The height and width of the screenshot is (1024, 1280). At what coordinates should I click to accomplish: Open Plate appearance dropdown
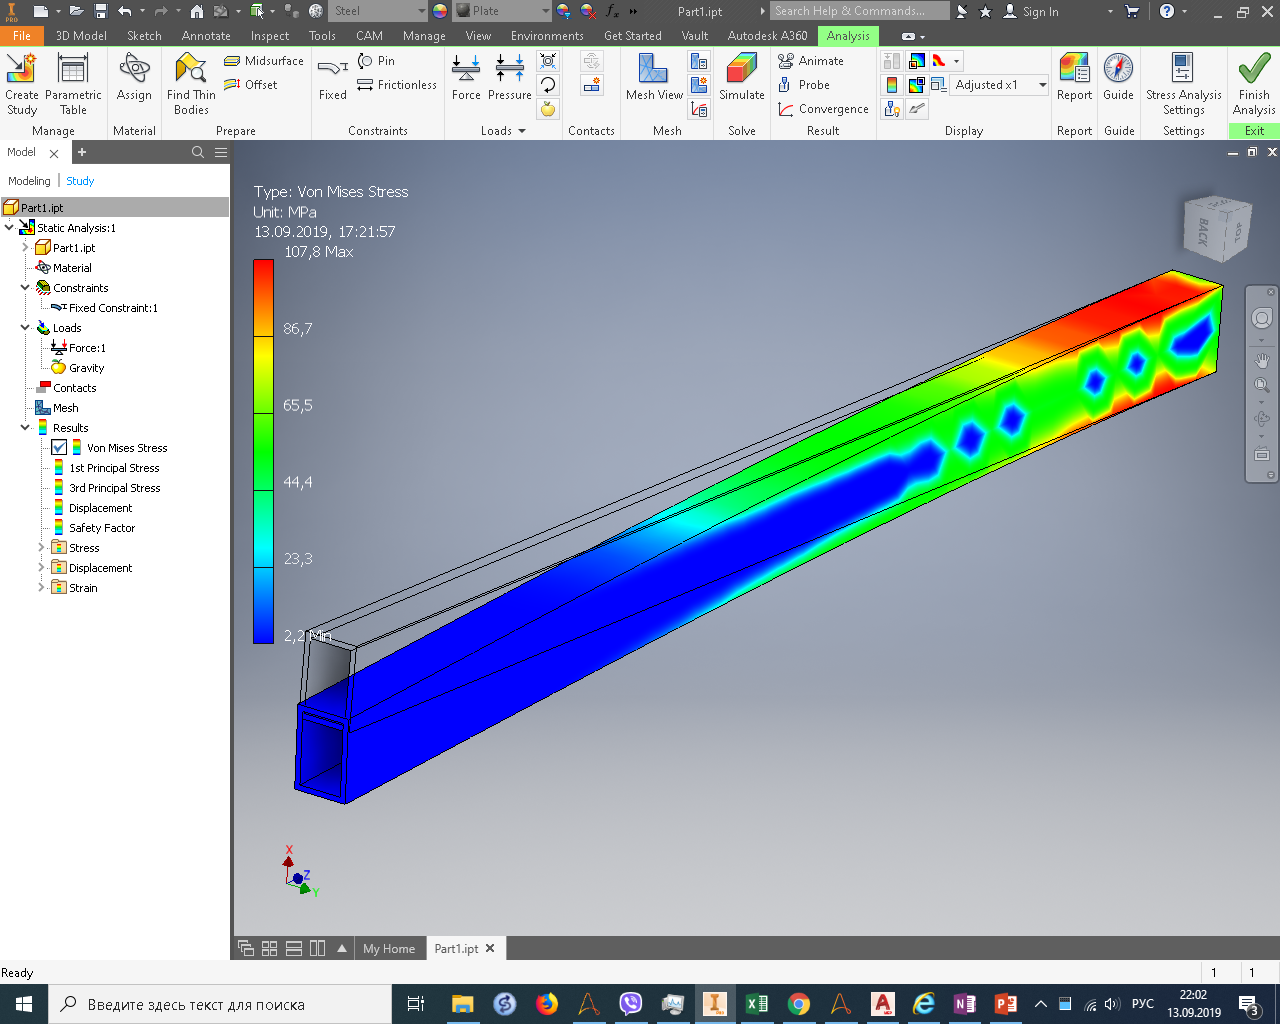point(502,11)
